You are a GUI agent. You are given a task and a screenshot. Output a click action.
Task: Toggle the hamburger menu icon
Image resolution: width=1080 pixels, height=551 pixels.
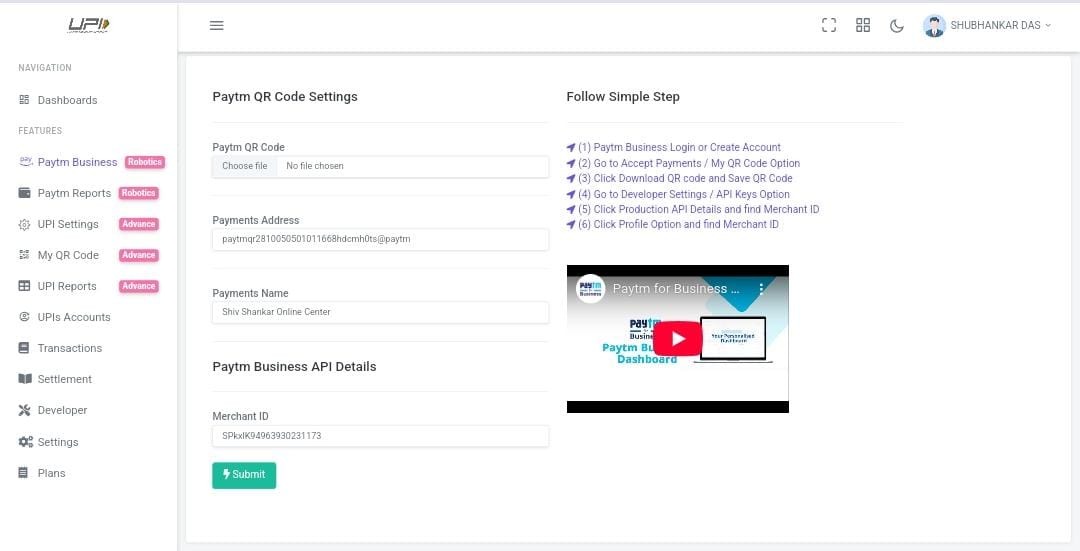click(x=216, y=25)
